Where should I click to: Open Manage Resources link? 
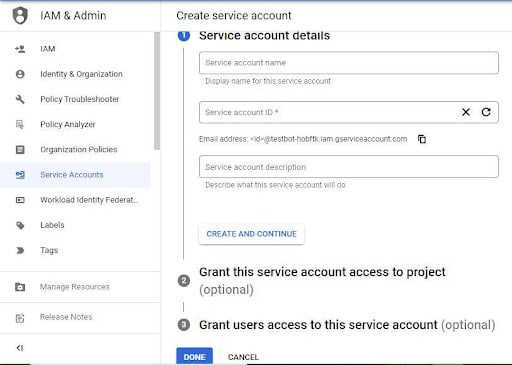(x=75, y=287)
